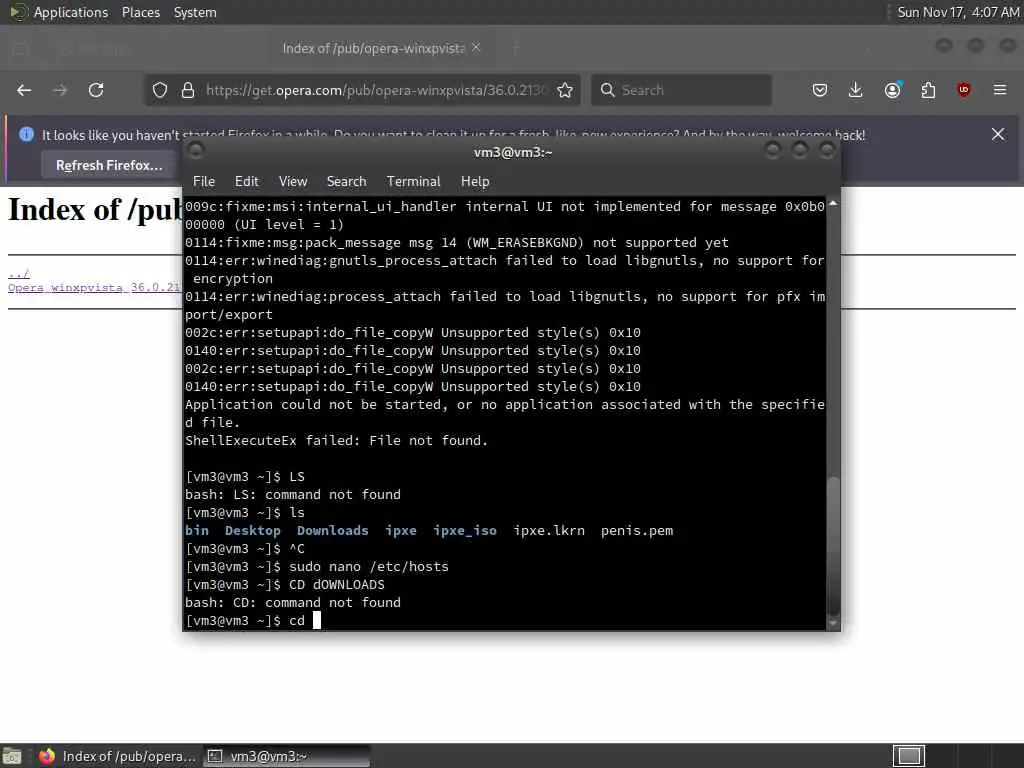Image resolution: width=1024 pixels, height=768 pixels.
Task: Click the ipxe.lkrn filename in terminal
Action: tap(549, 531)
